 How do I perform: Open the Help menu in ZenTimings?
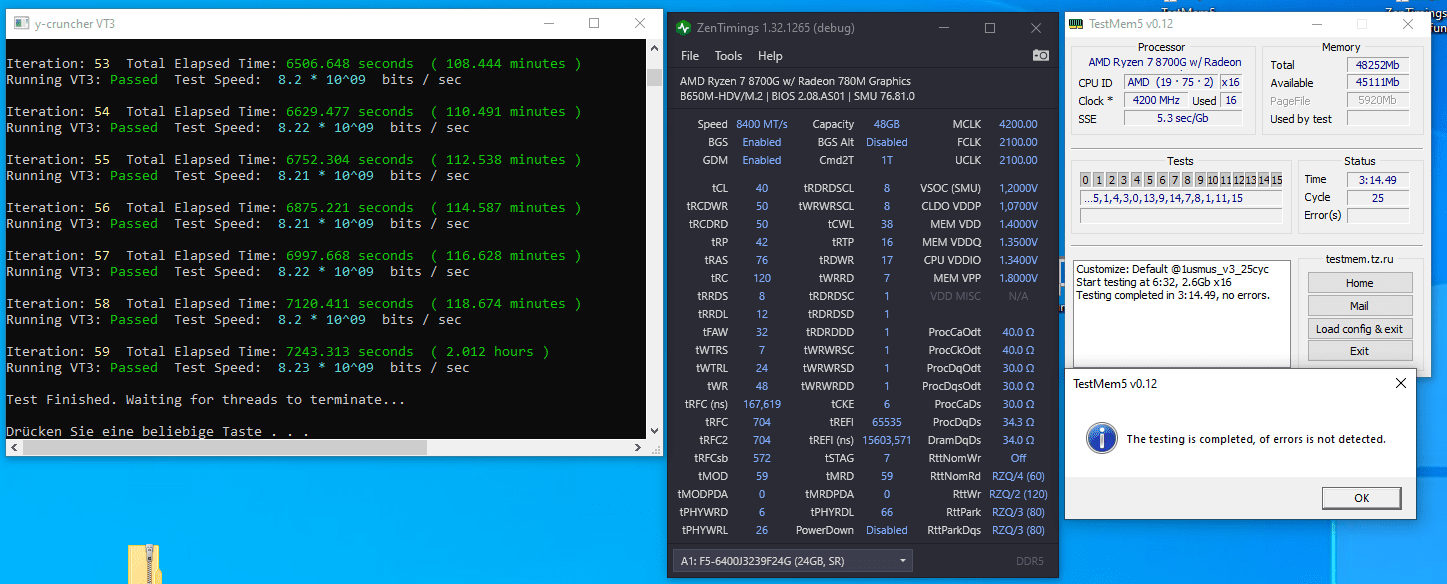[770, 56]
